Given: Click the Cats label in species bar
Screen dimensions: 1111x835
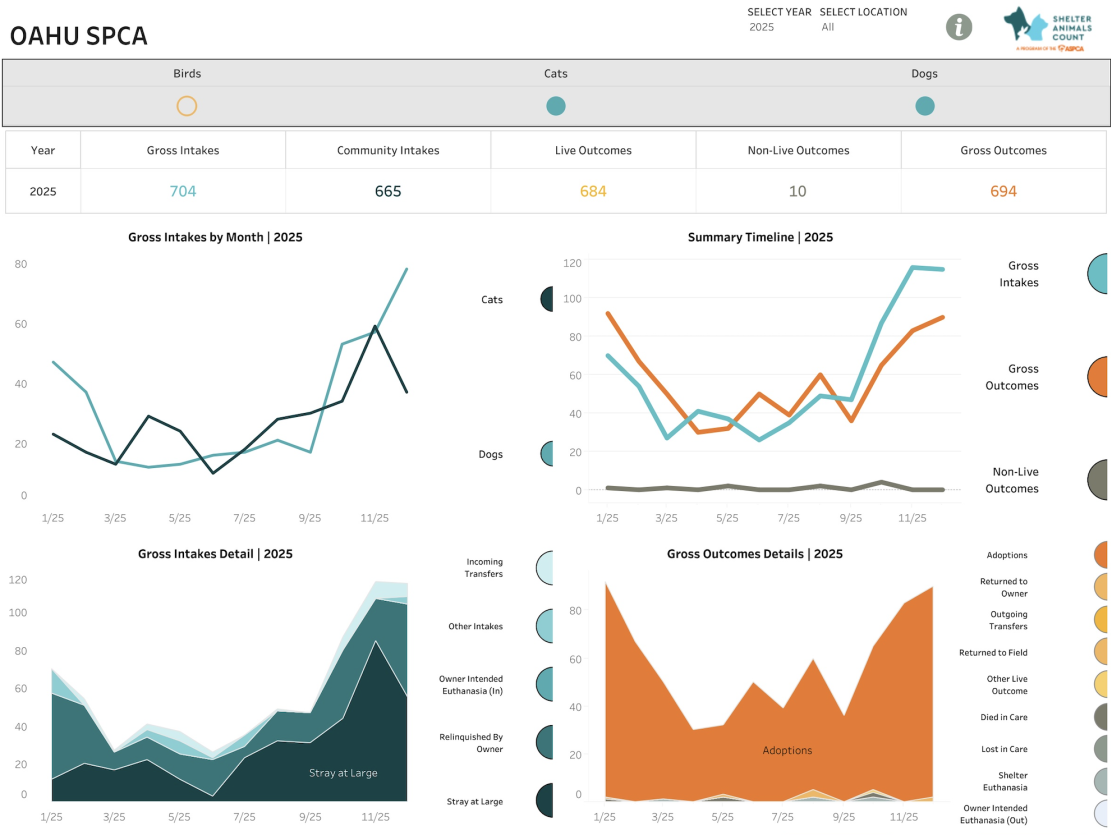Looking at the screenshot, I should pos(556,73).
